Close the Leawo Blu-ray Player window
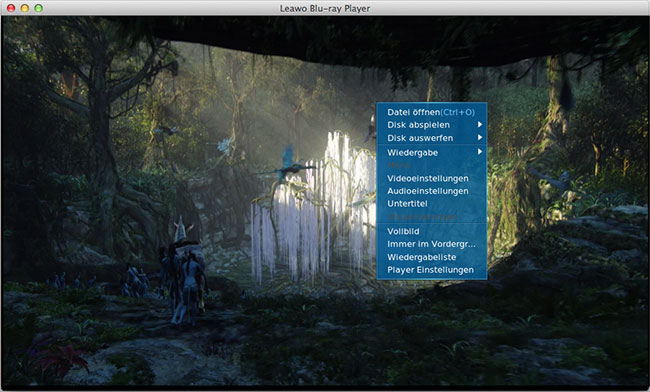 pos(11,8)
